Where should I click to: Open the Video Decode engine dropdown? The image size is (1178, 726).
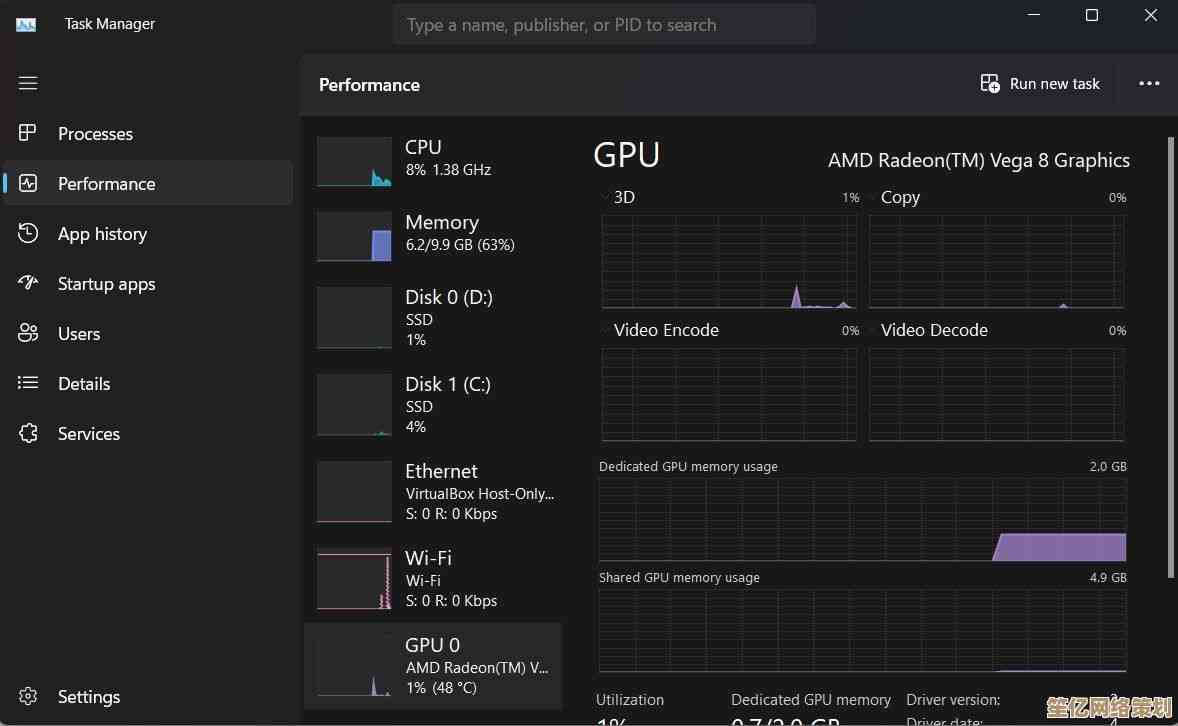coord(874,330)
